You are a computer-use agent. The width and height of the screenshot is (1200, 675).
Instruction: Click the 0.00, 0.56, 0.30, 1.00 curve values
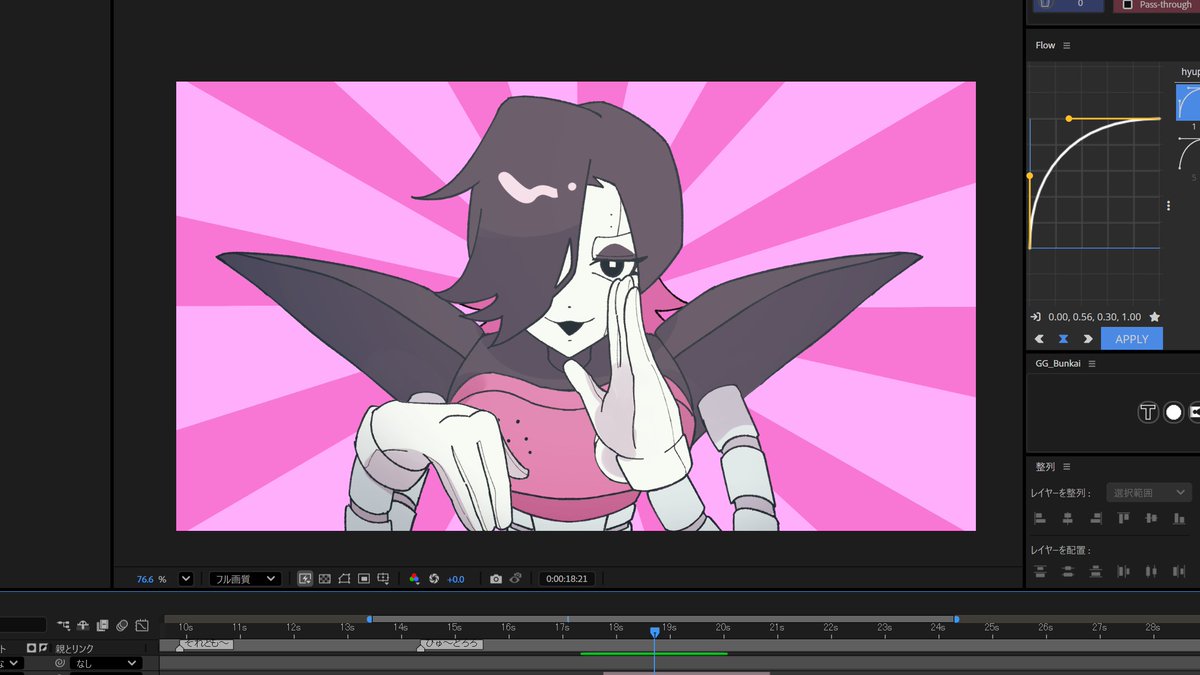click(x=1093, y=317)
